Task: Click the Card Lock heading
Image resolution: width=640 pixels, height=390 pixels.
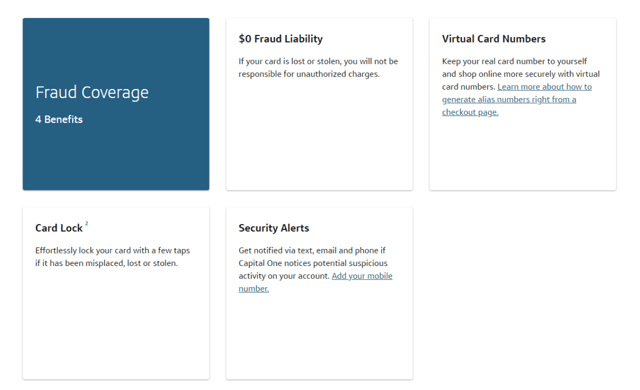Action: pos(59,228)
